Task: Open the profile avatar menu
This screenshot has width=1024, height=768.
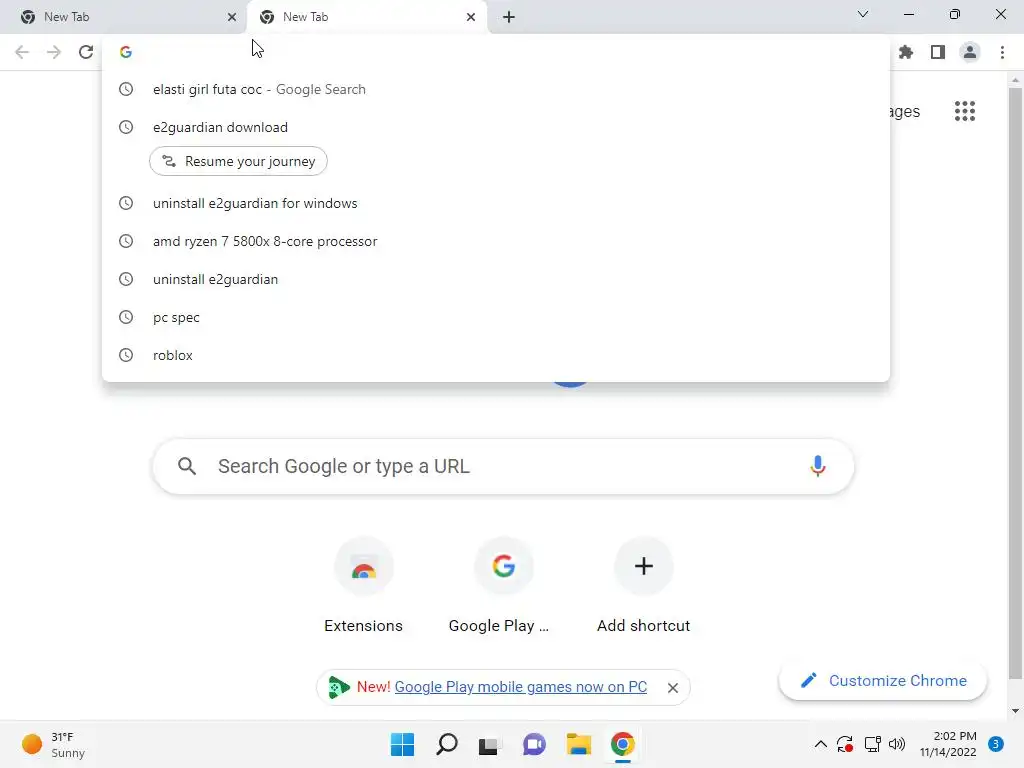Action: (x=970, y=52)
